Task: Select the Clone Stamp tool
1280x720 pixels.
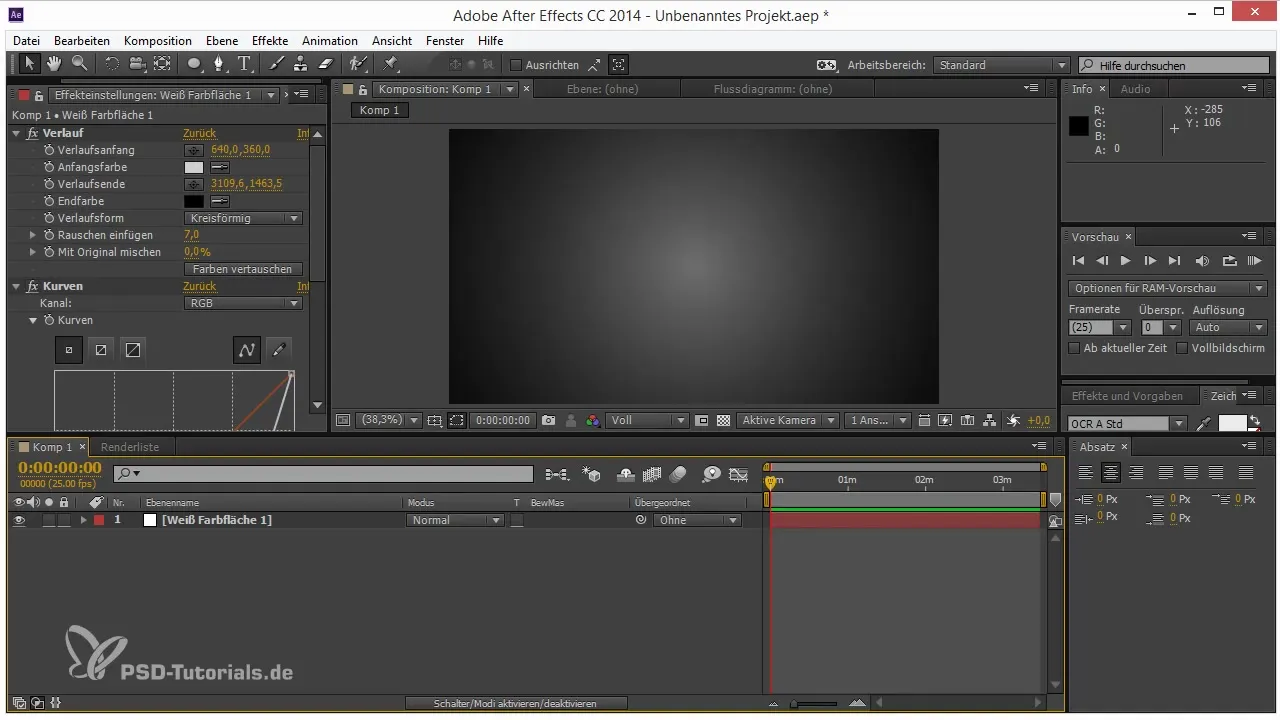Action: click(x=299, y=64)
